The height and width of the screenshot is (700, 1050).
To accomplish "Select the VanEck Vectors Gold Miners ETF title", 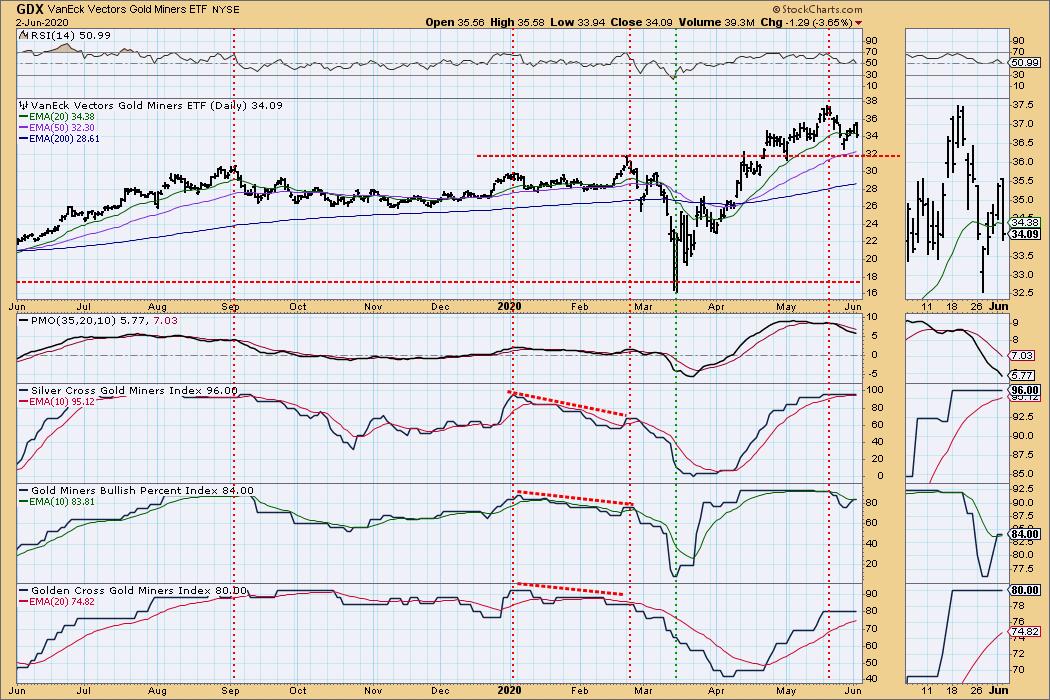I will [128, 10].
